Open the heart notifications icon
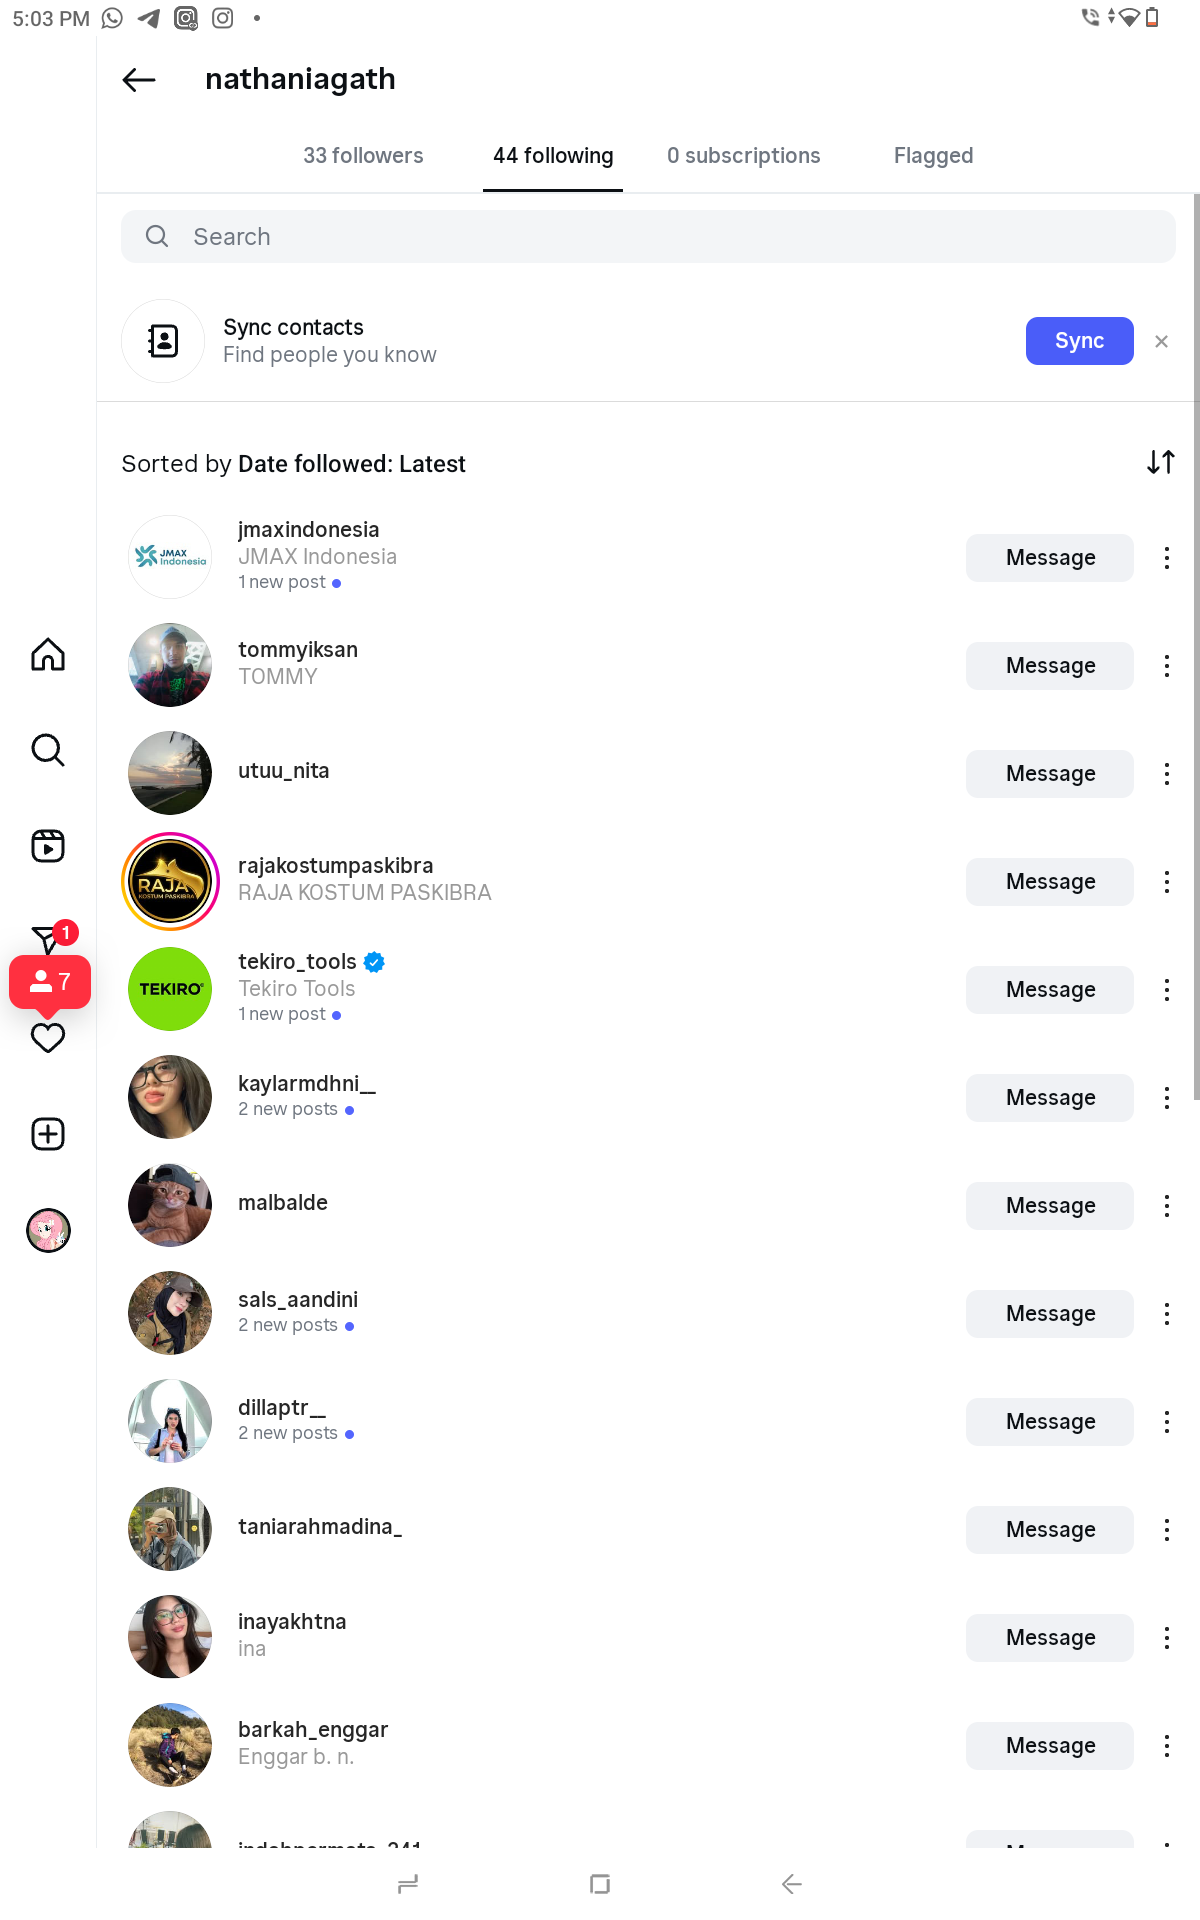This screenshot has height=1920, width=1200. pyautogui.click(x=48, y=1038)
